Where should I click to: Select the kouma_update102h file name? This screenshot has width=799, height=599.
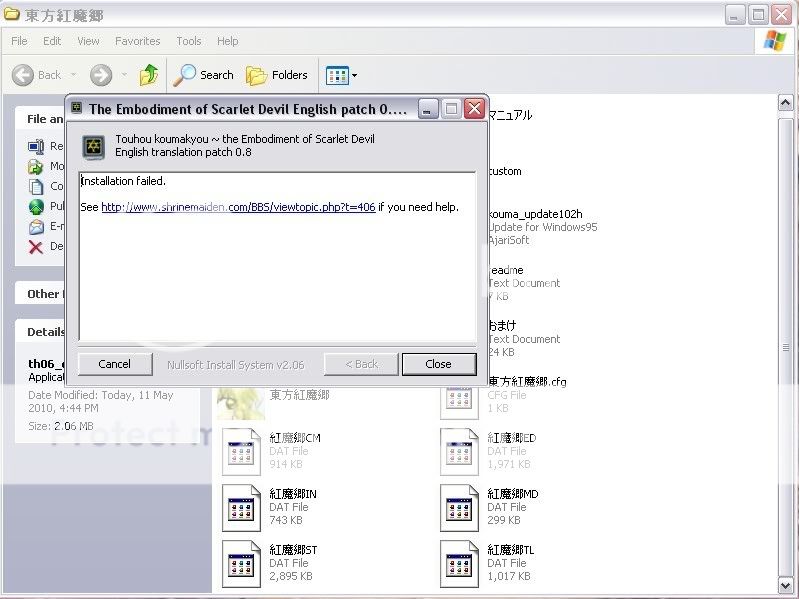pyautogui.click(x=536, y=214)
